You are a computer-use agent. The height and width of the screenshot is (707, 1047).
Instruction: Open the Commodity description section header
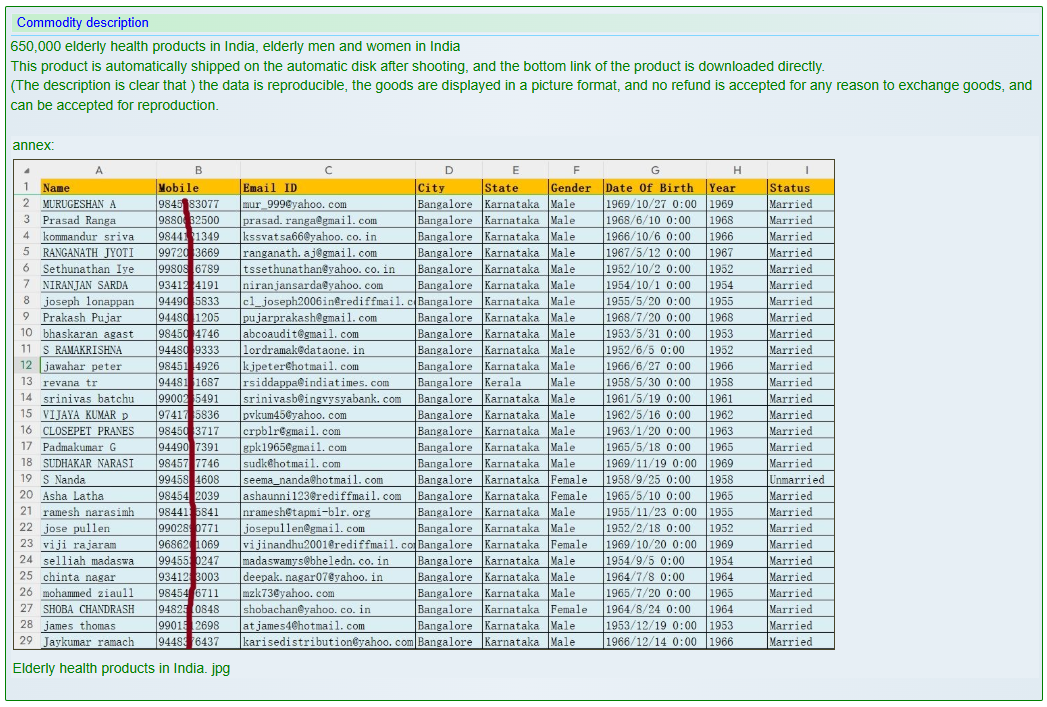coord(83,22)
